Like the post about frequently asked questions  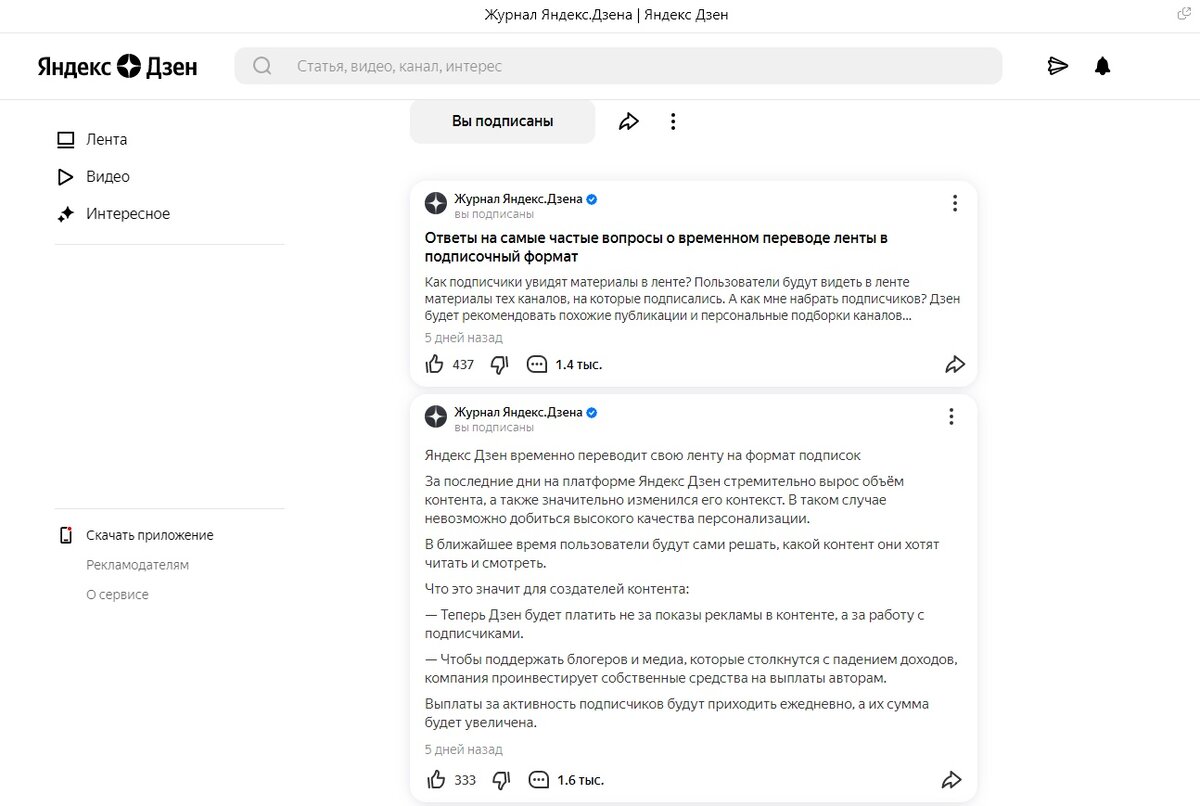(x=434, y=364)
